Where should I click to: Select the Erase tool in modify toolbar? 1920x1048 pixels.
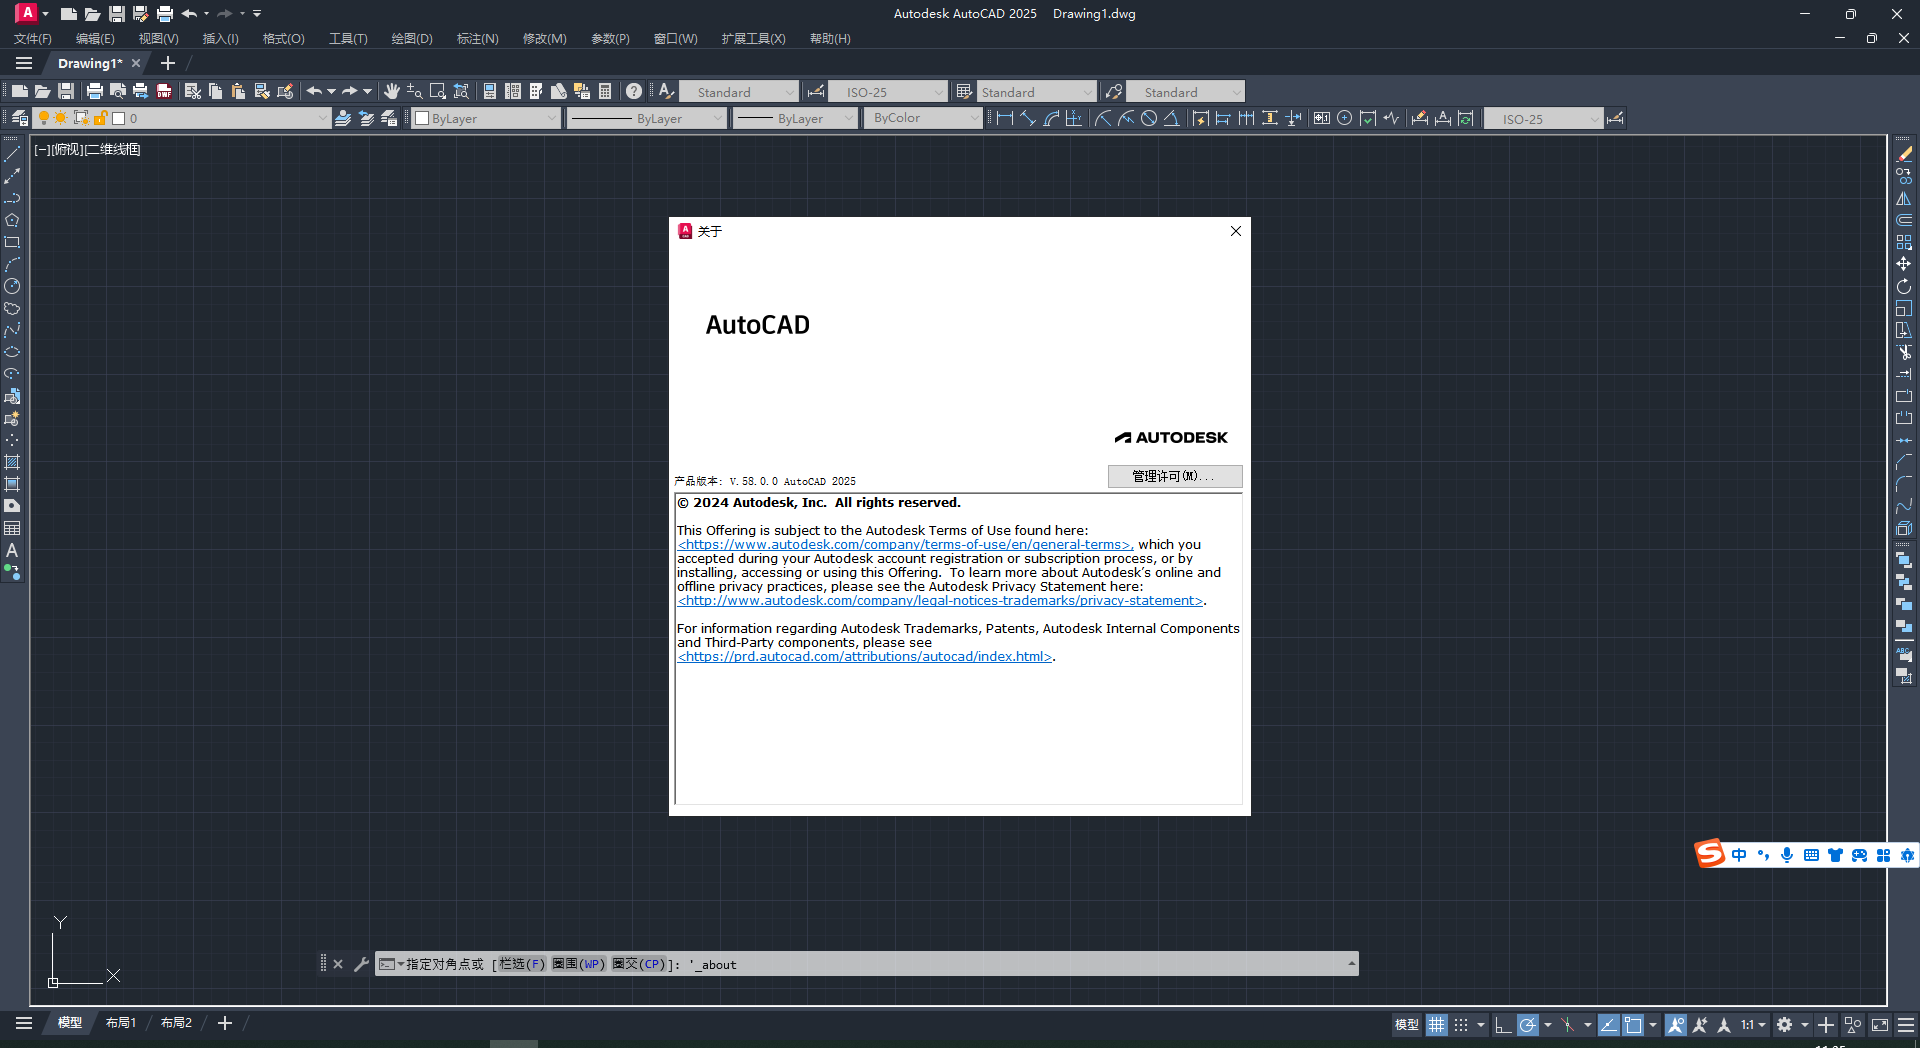click(x=1904, y=154)
